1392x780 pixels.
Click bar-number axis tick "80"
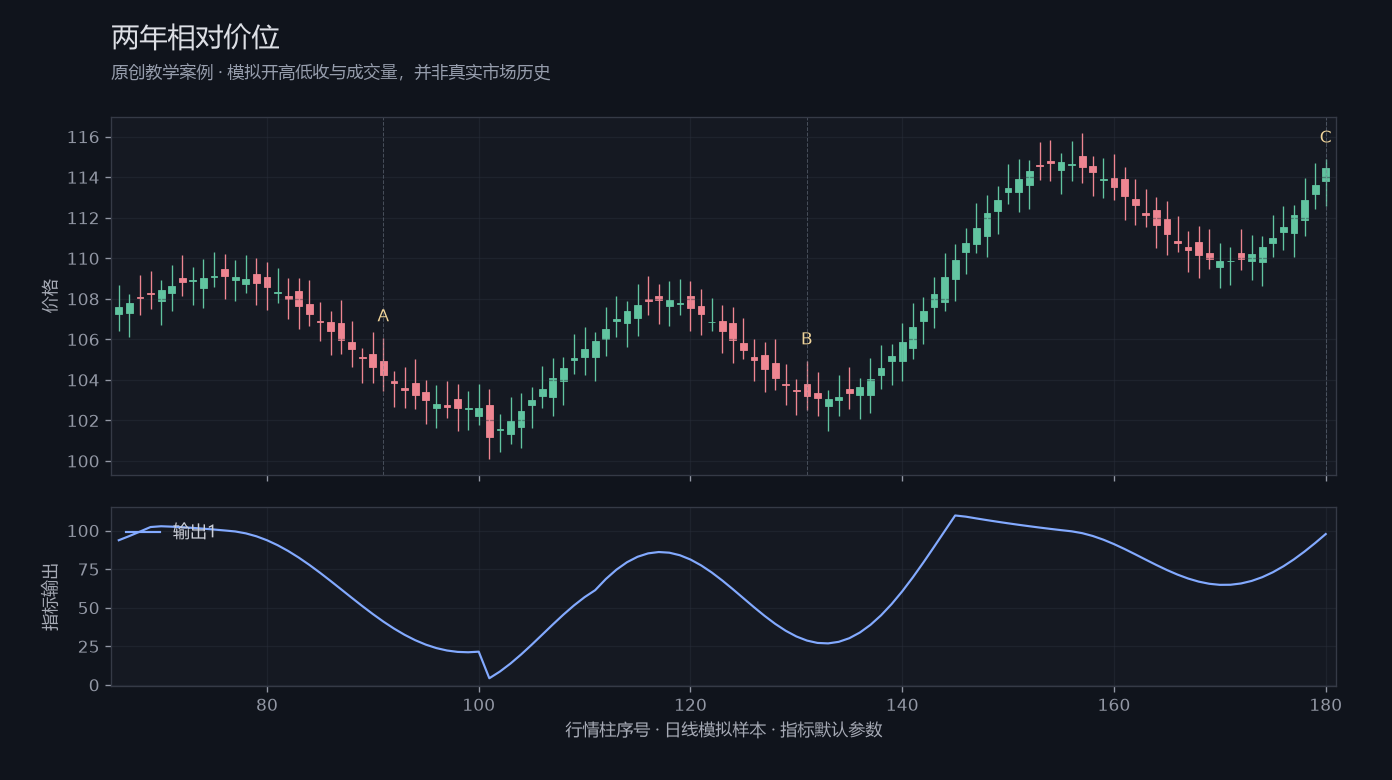(x=267, y=704)
